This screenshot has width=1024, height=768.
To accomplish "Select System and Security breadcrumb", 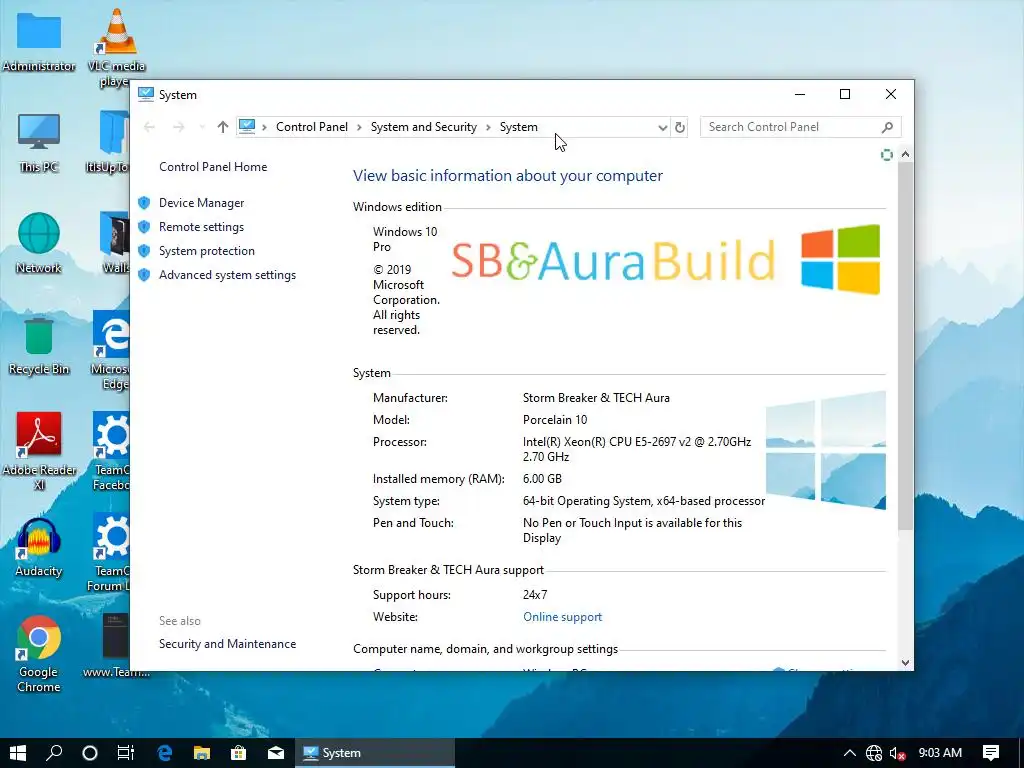I will coord(424,127).
